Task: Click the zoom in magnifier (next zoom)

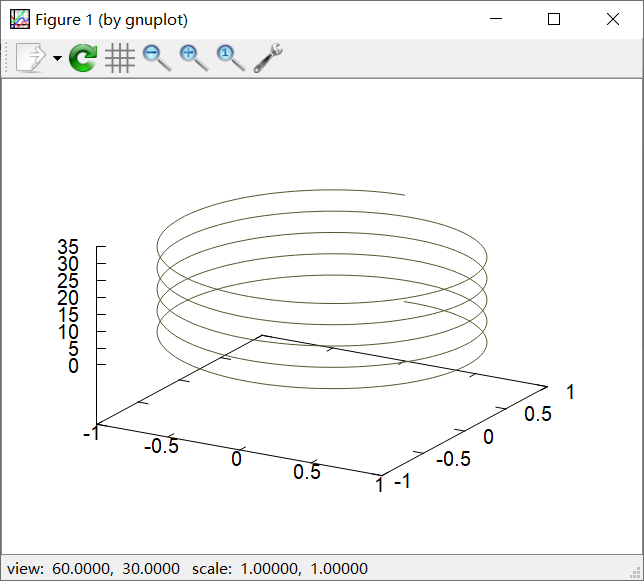Action: pyautogui.click(x=194, y=58)
